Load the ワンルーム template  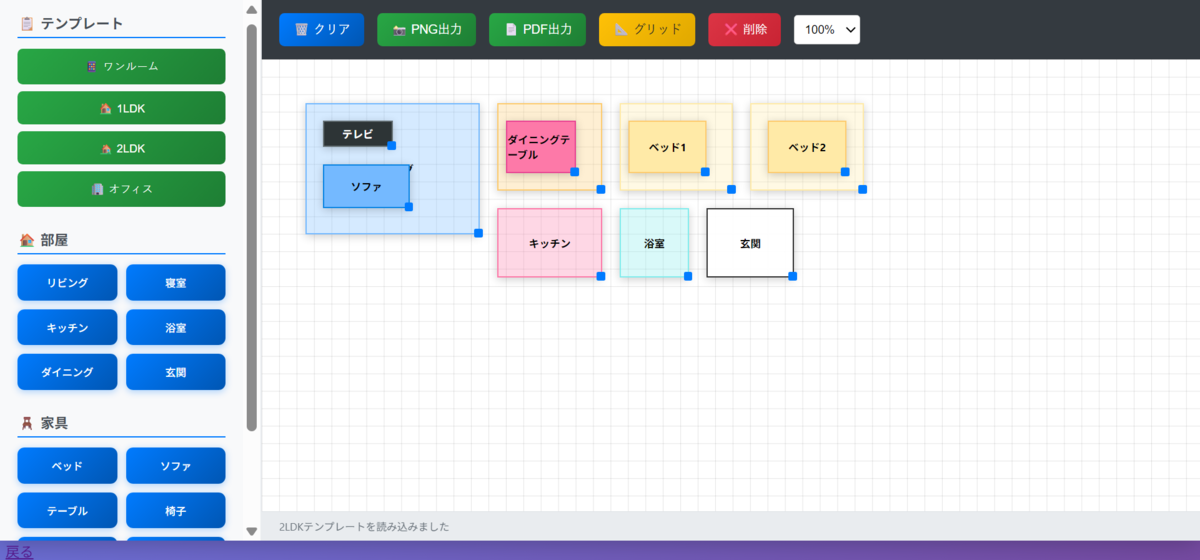coord(121,66)
